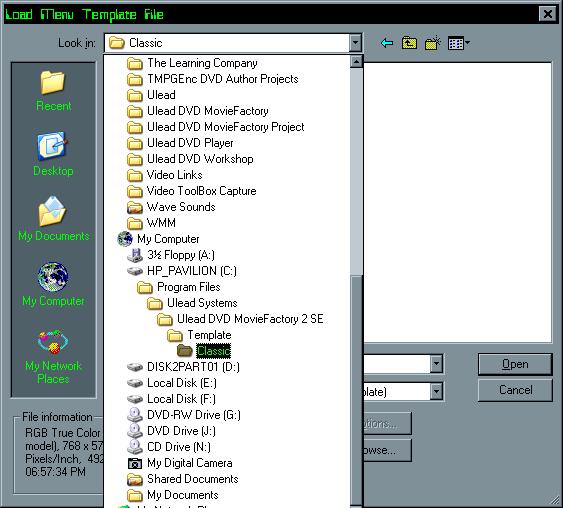
Task: Cancel the Load Menu Template dialog
Action: [x=515, y=390]
